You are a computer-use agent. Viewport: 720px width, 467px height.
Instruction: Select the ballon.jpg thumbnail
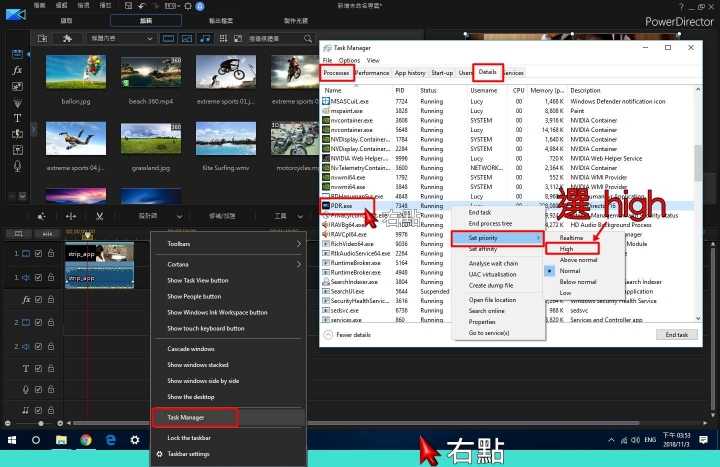76,72
